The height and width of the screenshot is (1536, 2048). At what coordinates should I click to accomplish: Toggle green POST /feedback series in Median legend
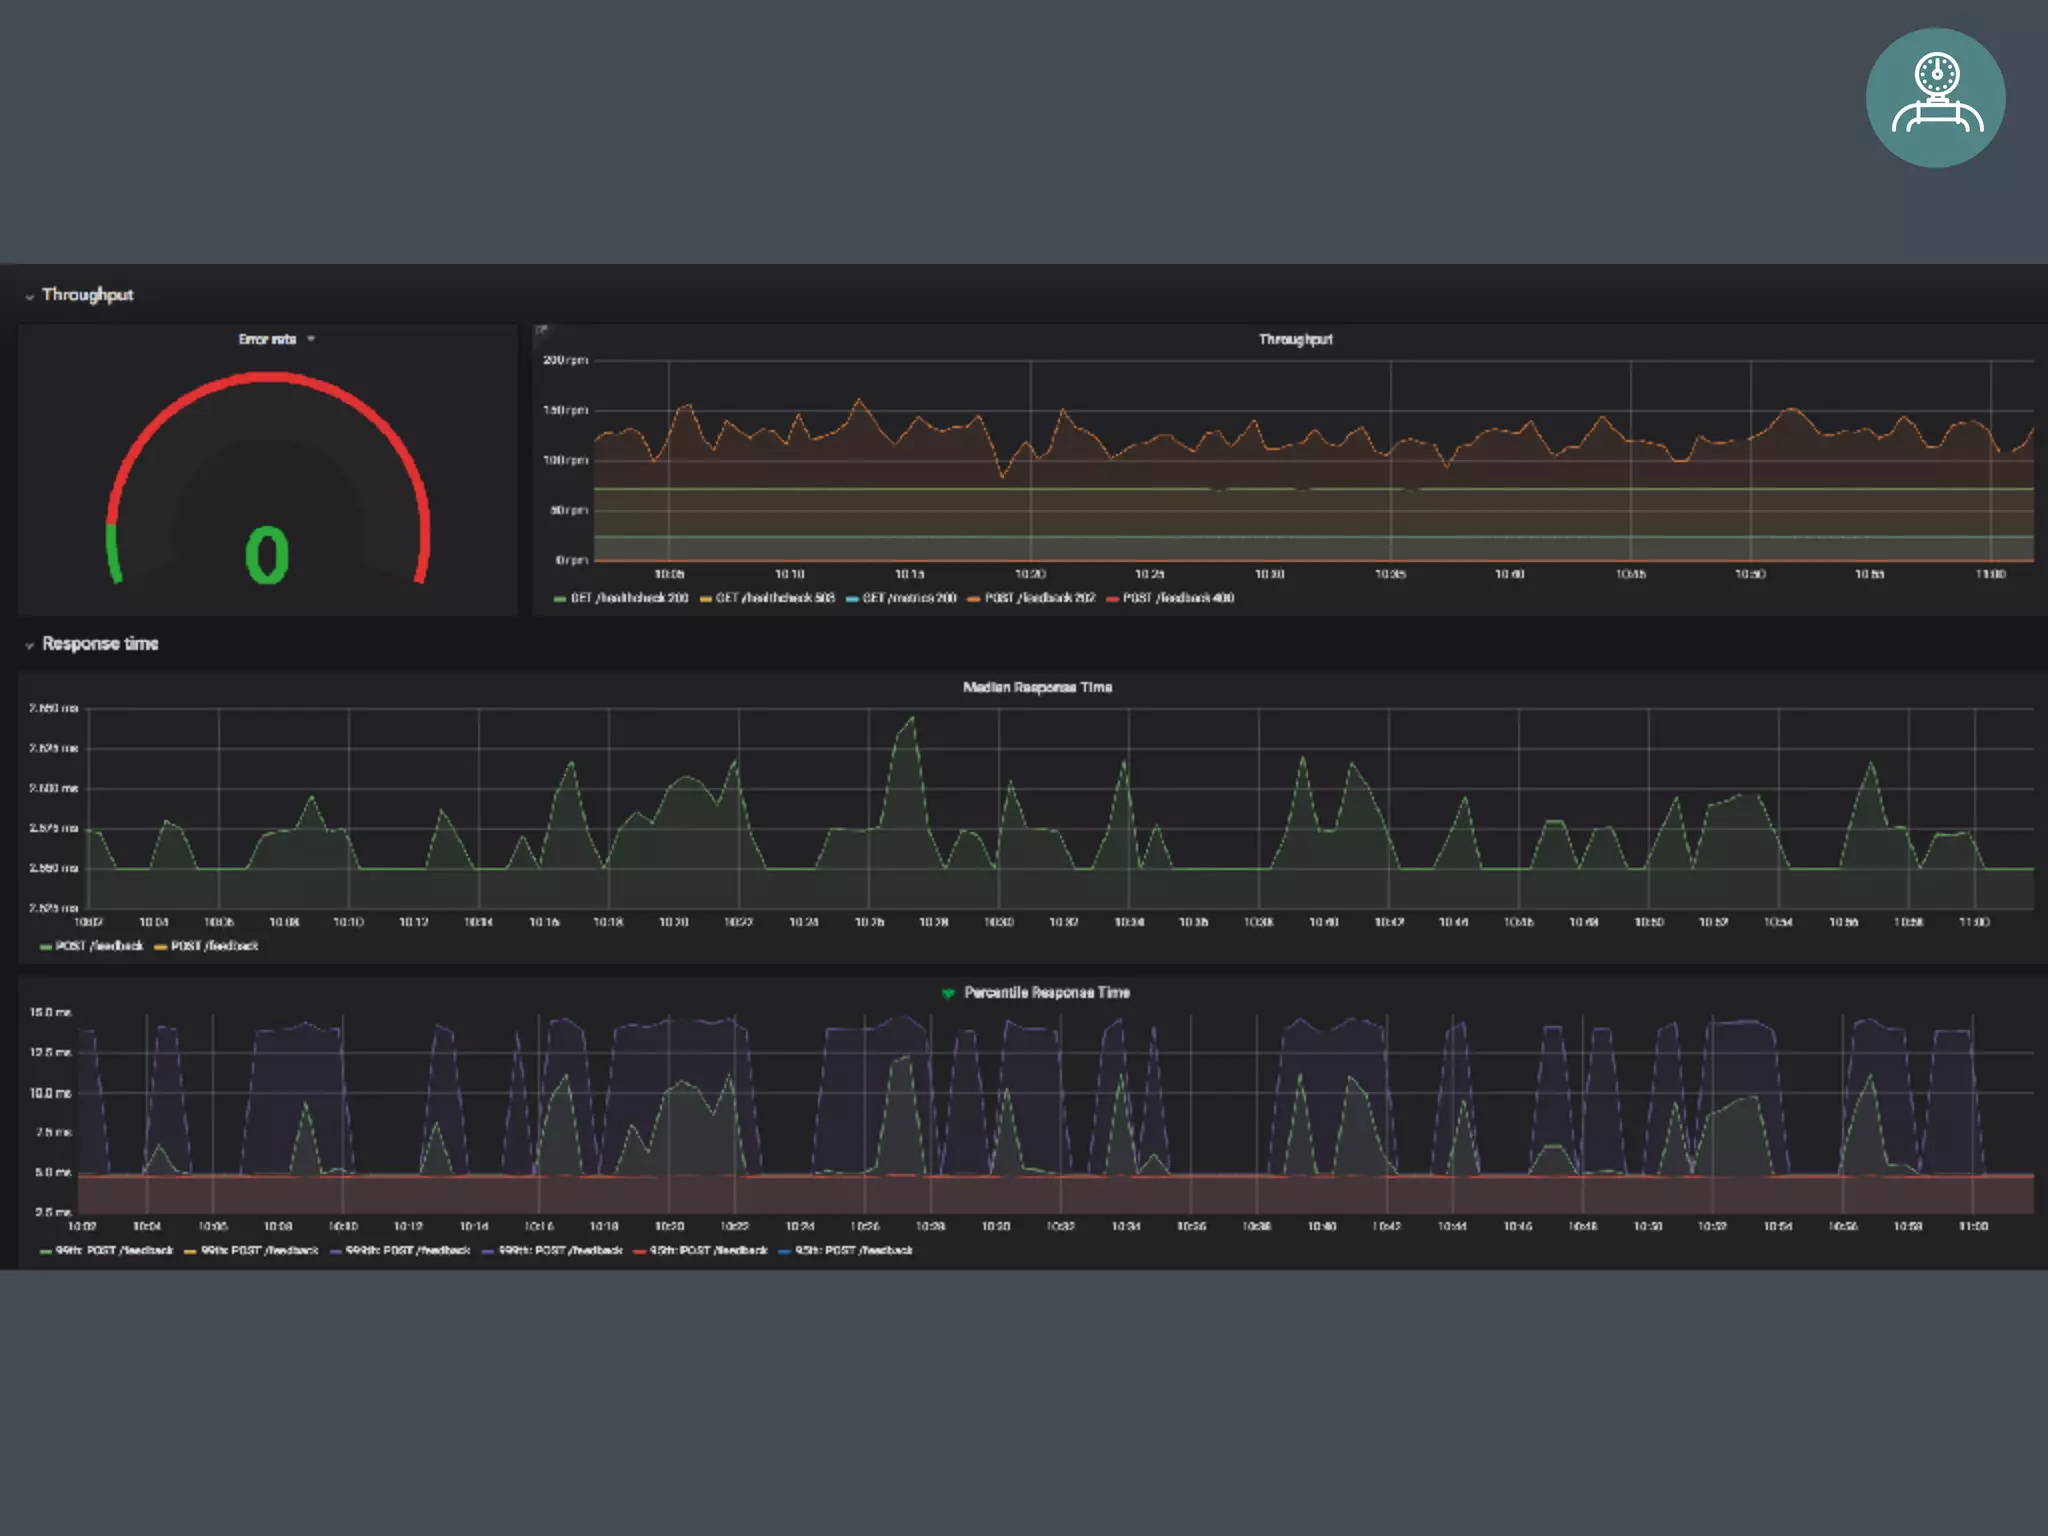(98, 946)
